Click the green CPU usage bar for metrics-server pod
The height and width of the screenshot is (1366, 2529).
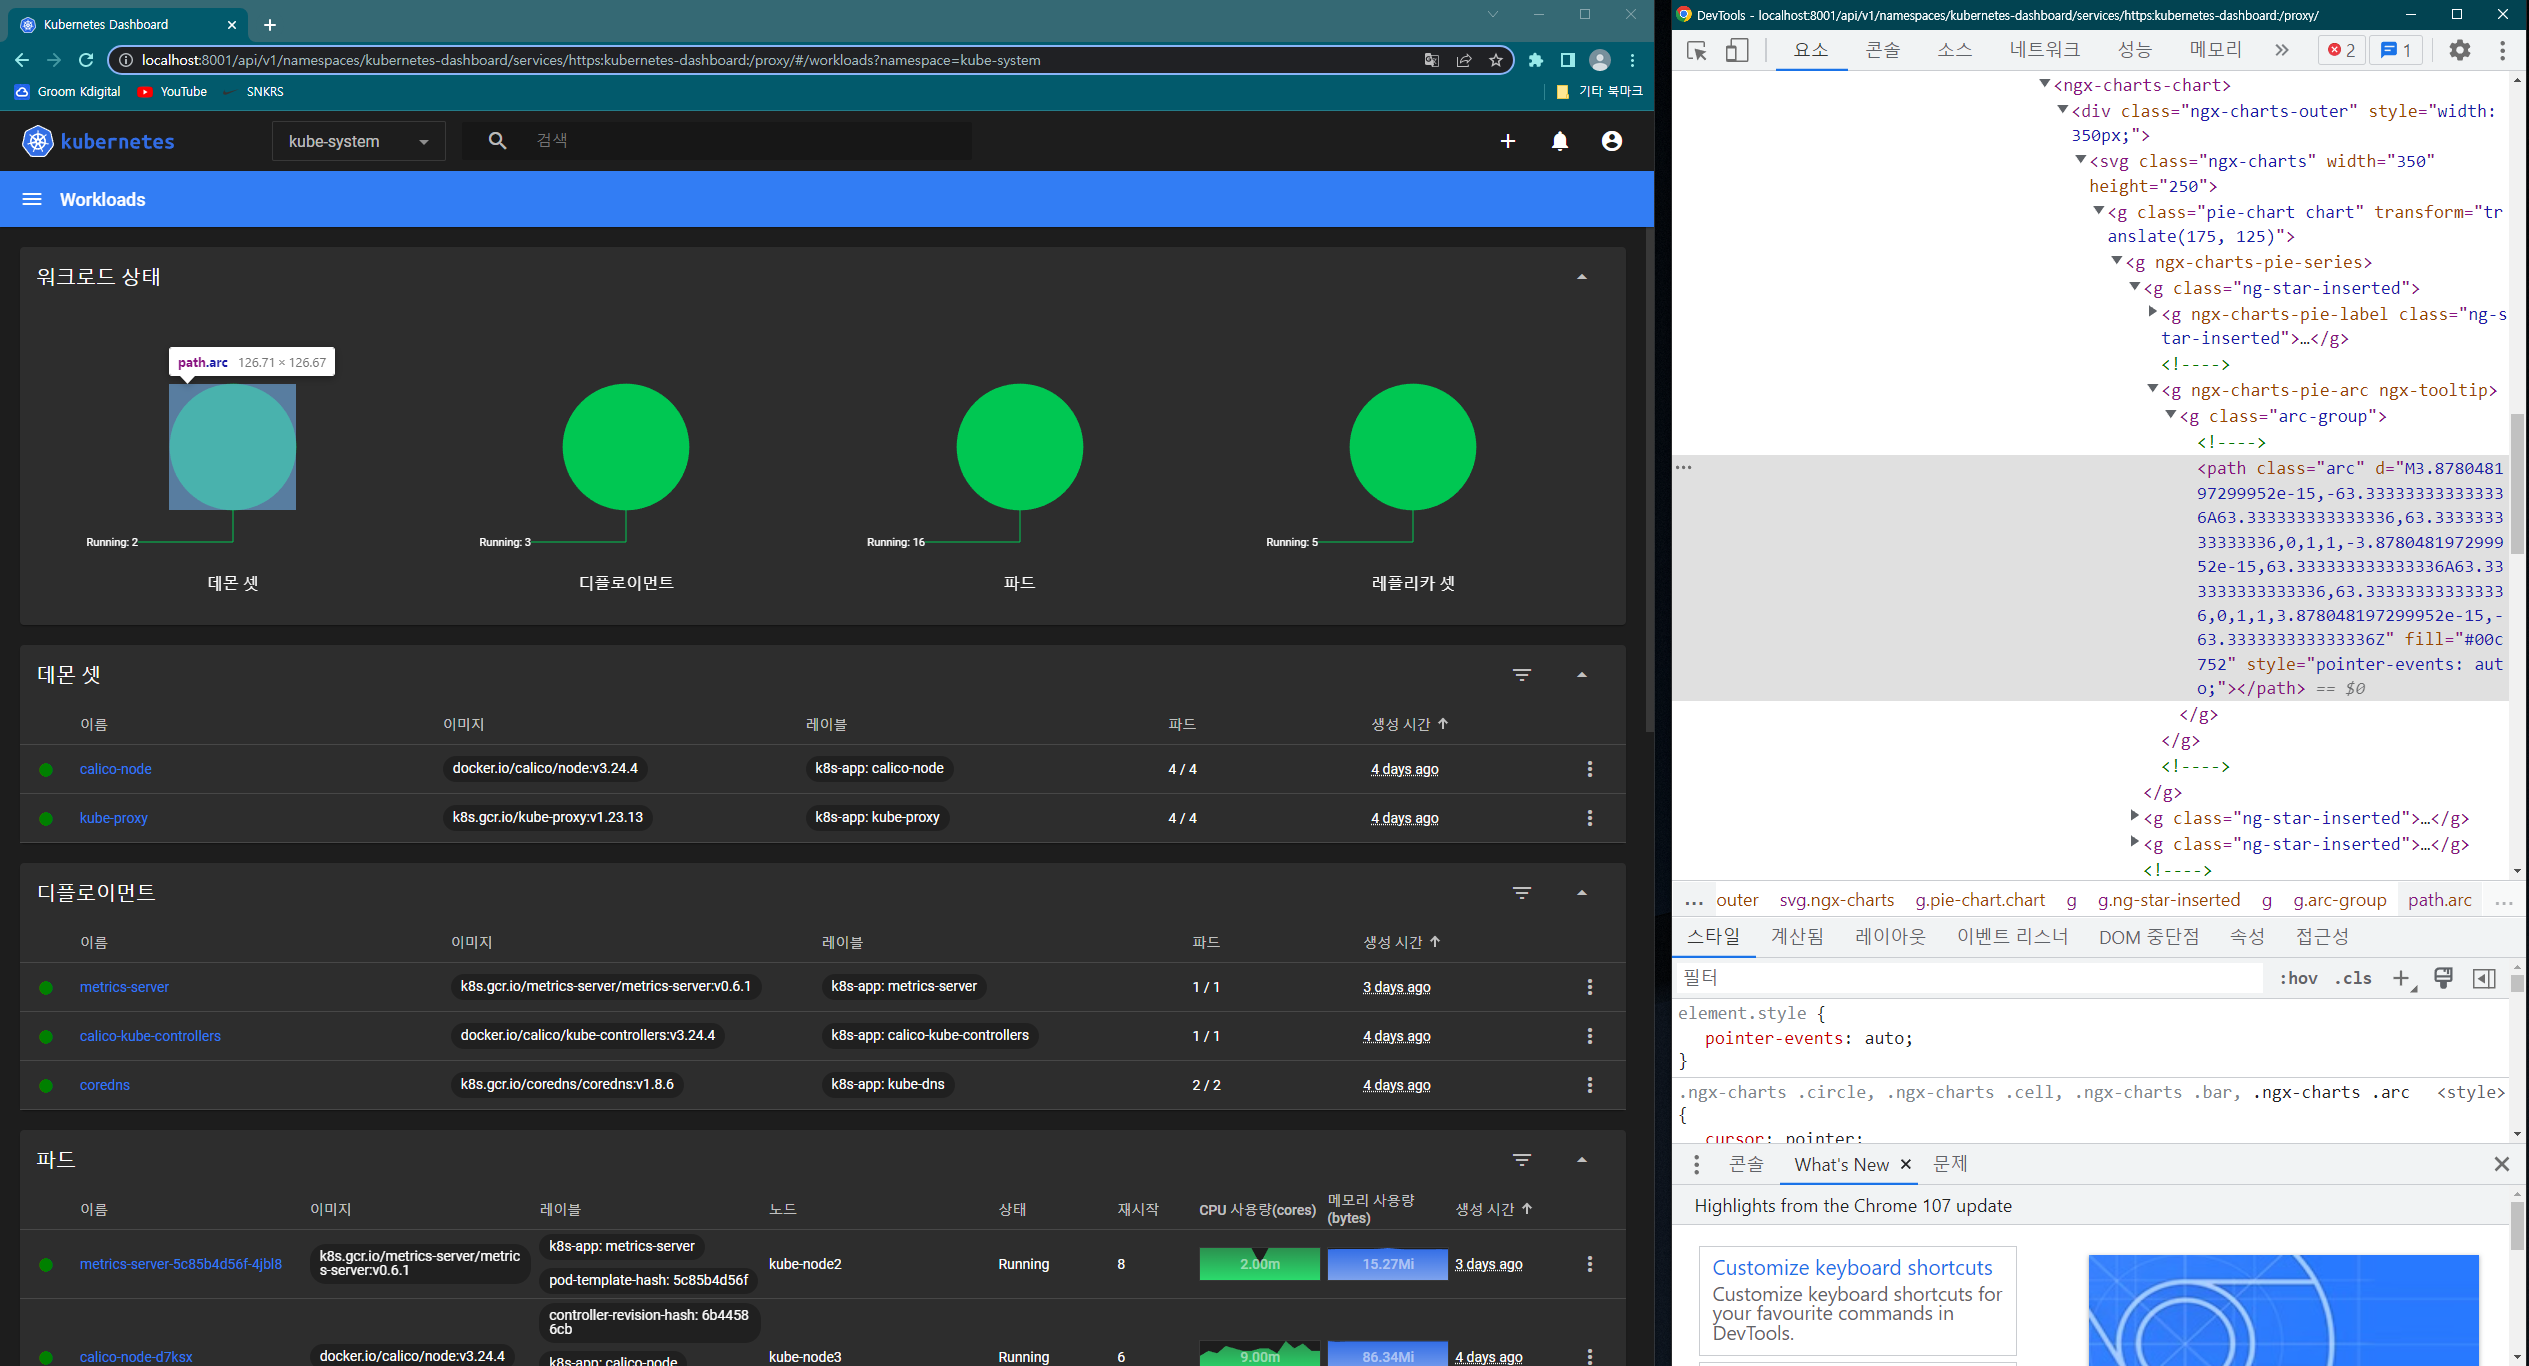[x=1258, y=1263]
